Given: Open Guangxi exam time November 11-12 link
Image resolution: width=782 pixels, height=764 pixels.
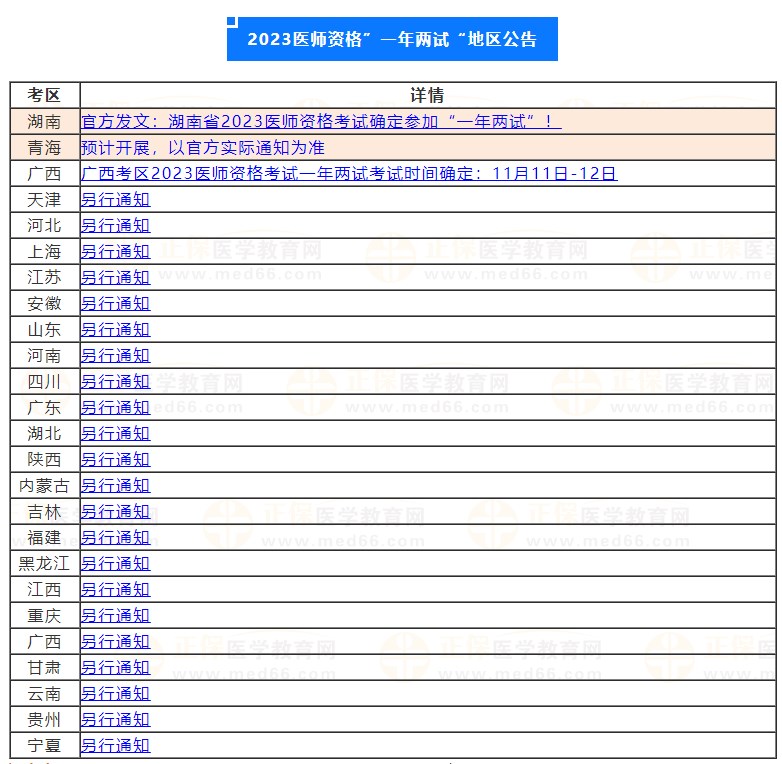Looking at the screenshot, I should [348, 174].
